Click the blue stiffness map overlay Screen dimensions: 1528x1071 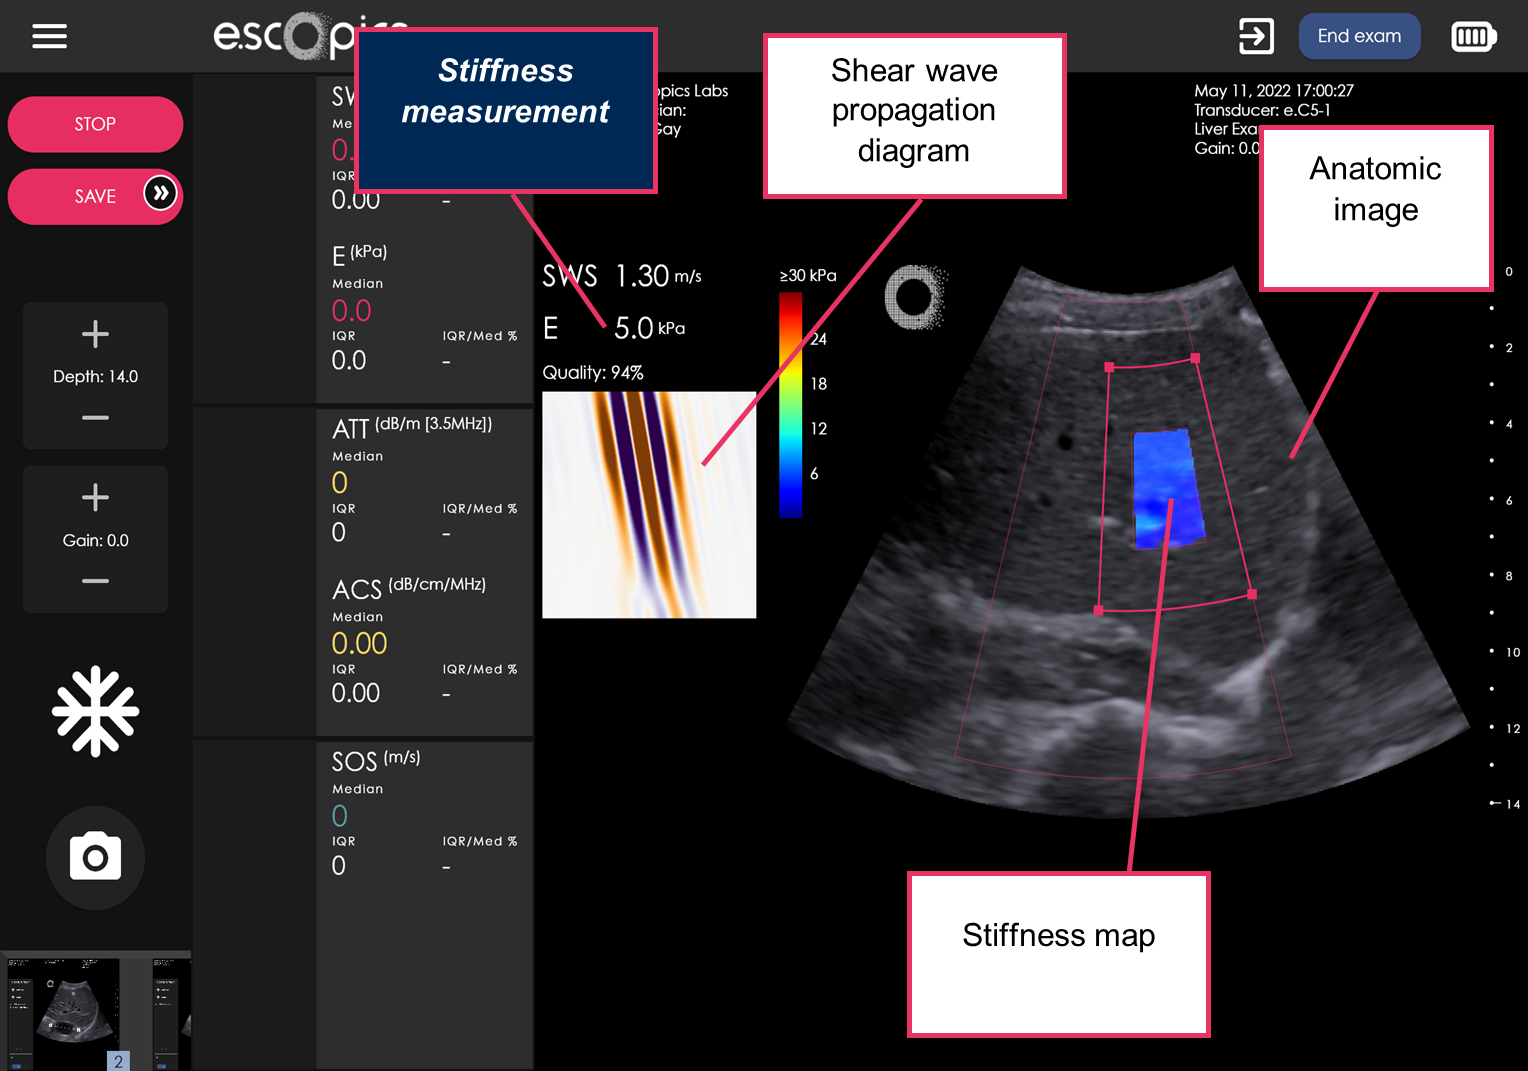[1166, 488]
